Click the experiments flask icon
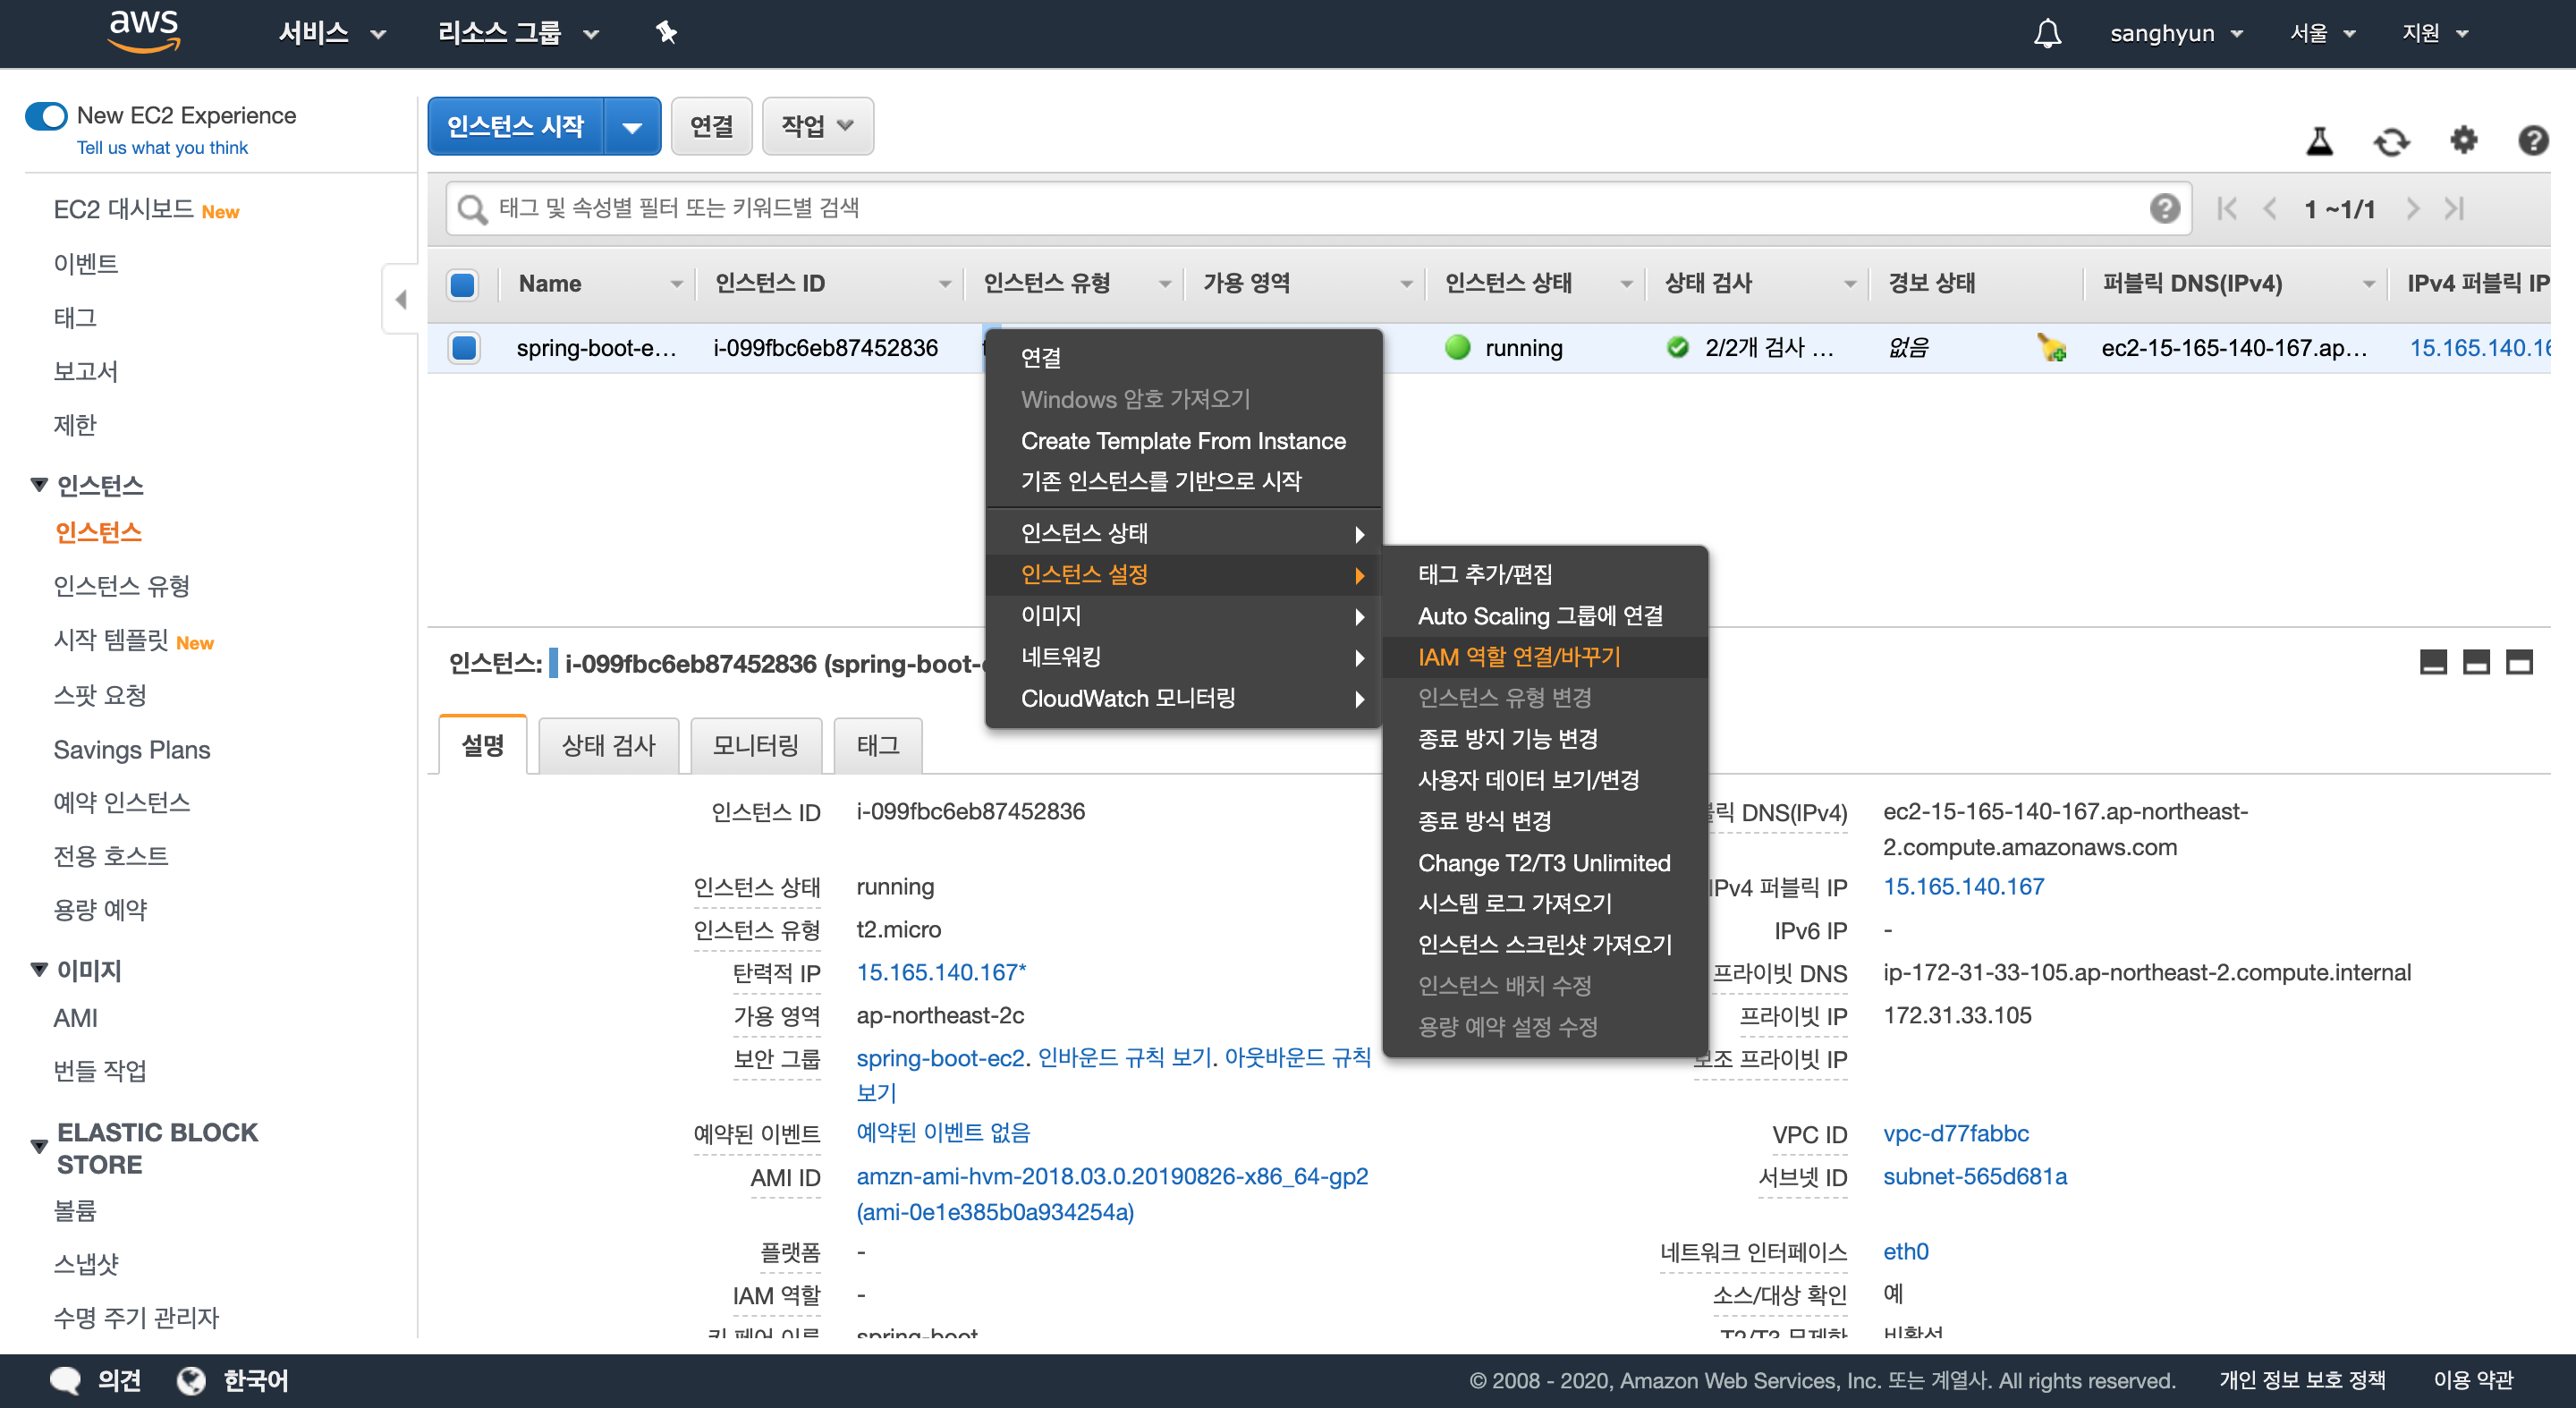This screenshot has width=2576, height=1408. pyautogui.click(x=2319, y=142)
